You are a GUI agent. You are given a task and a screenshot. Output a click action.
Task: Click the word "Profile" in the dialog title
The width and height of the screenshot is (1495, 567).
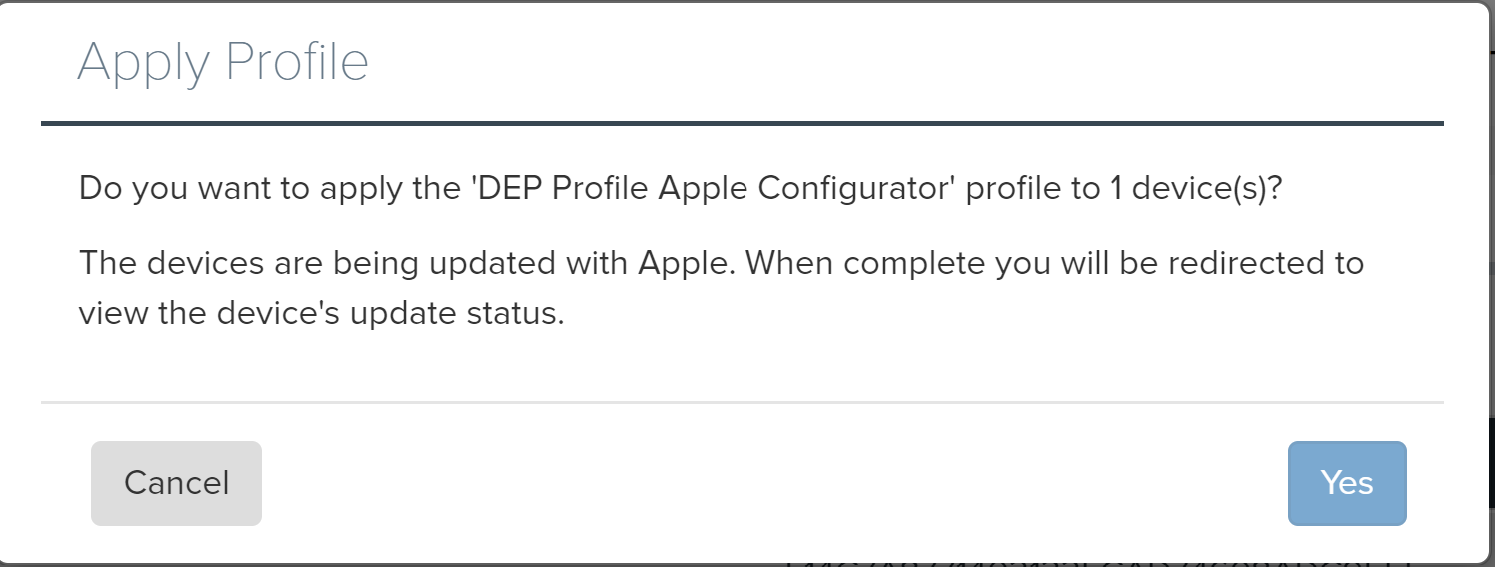pyautogui.click(x=297, y=62)
